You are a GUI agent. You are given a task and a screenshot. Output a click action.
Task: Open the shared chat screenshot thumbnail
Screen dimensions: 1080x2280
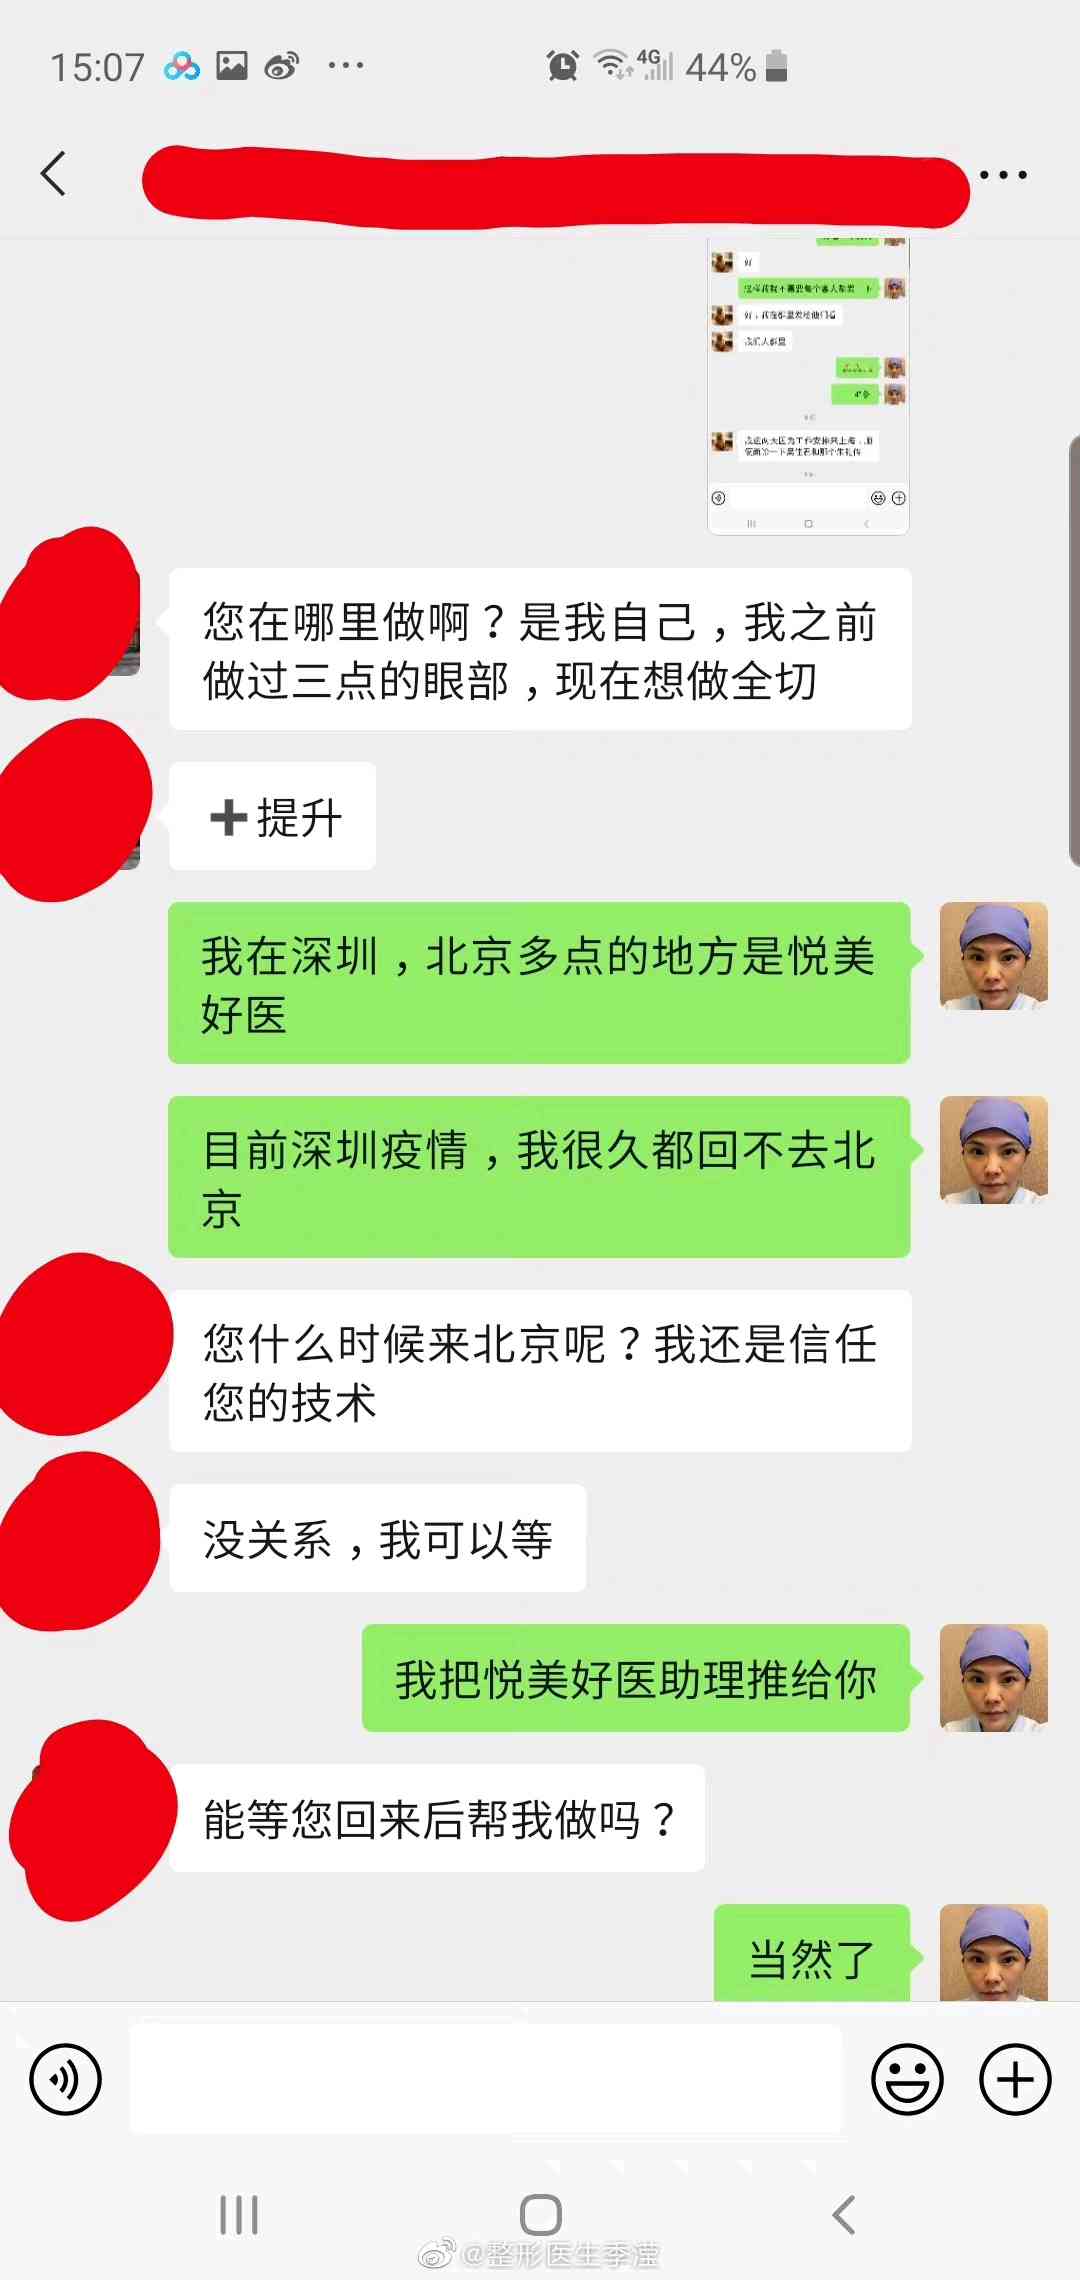point(808,387)
